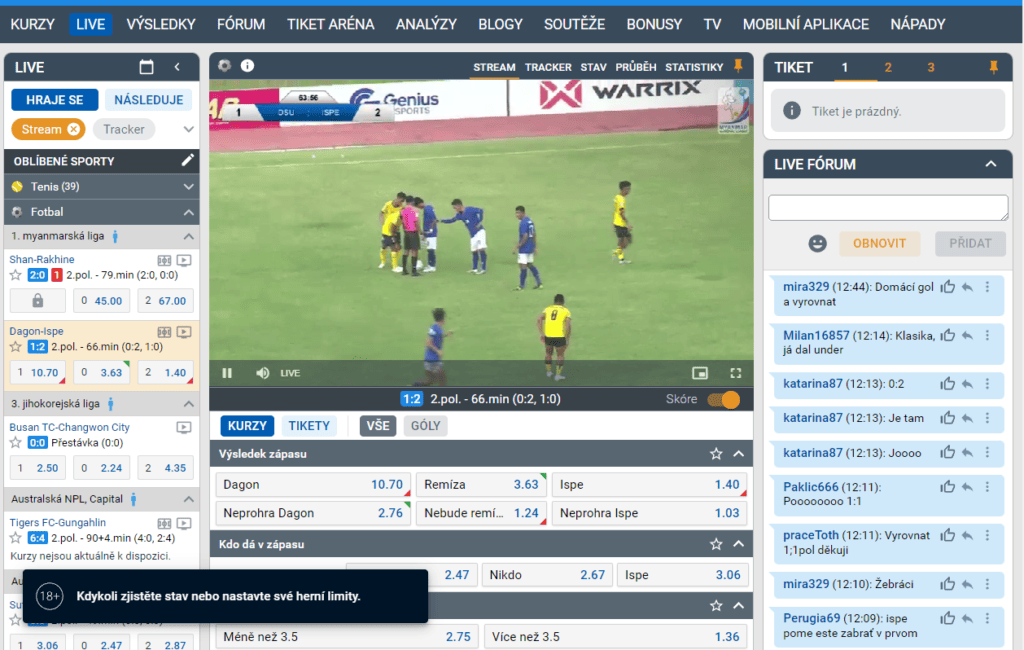The width and height of the screenshot is (1024, 650).
Task: Filter markets by GÓLY
Action: pyautogui.click(x=425, y=426)
